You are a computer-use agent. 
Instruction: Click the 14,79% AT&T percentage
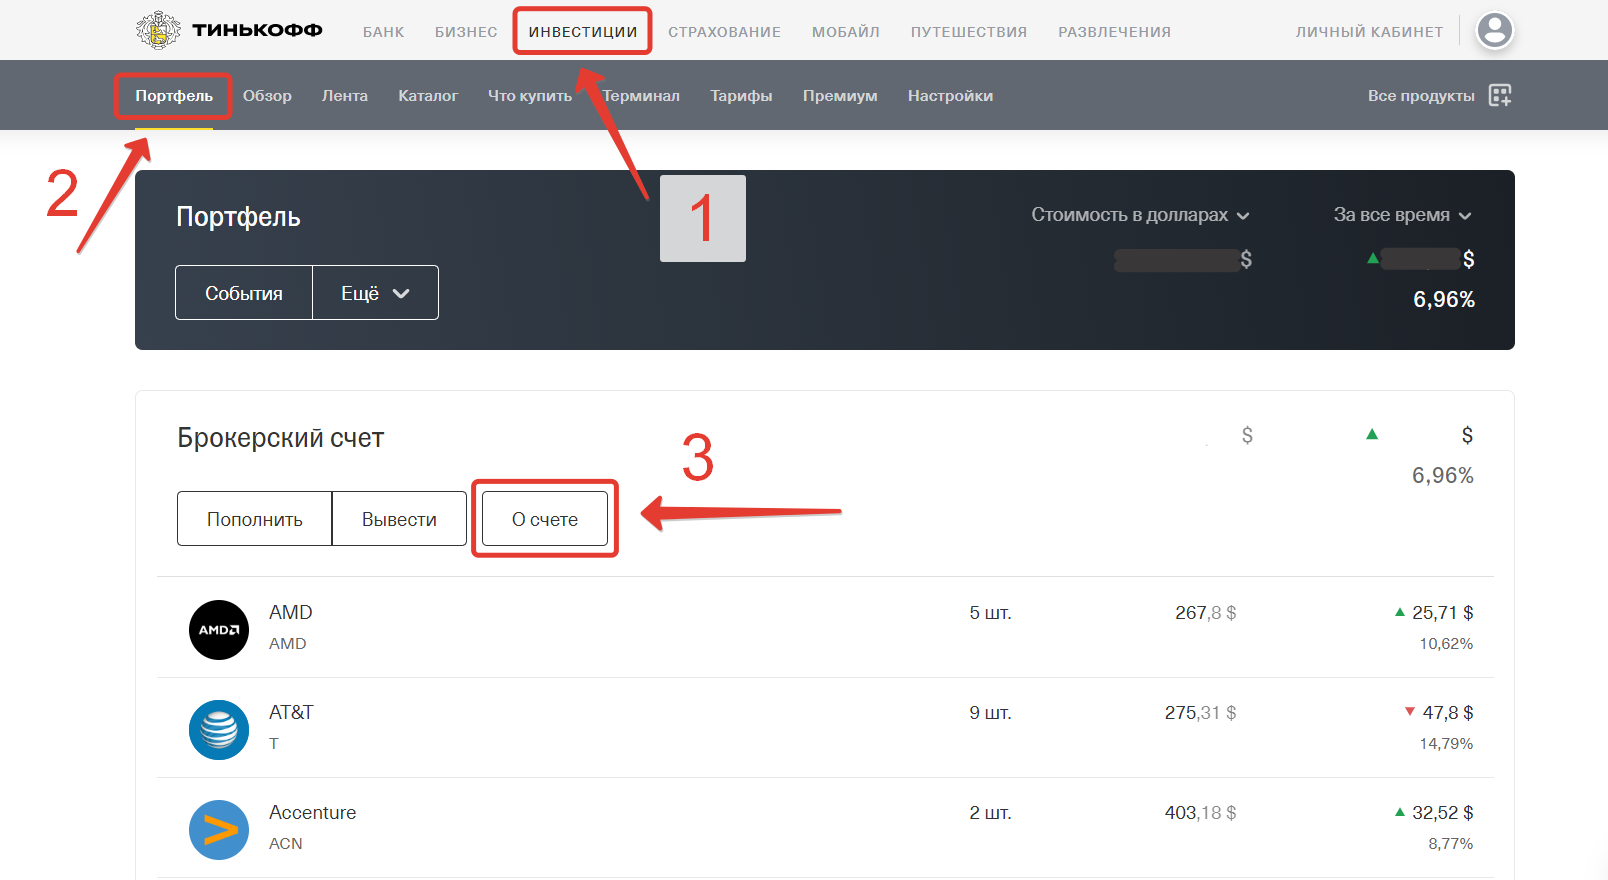(1446, 744)
